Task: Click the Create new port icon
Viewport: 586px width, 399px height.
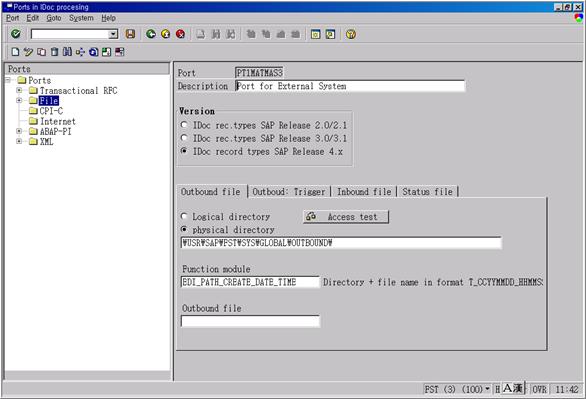Action: point(15,52)
